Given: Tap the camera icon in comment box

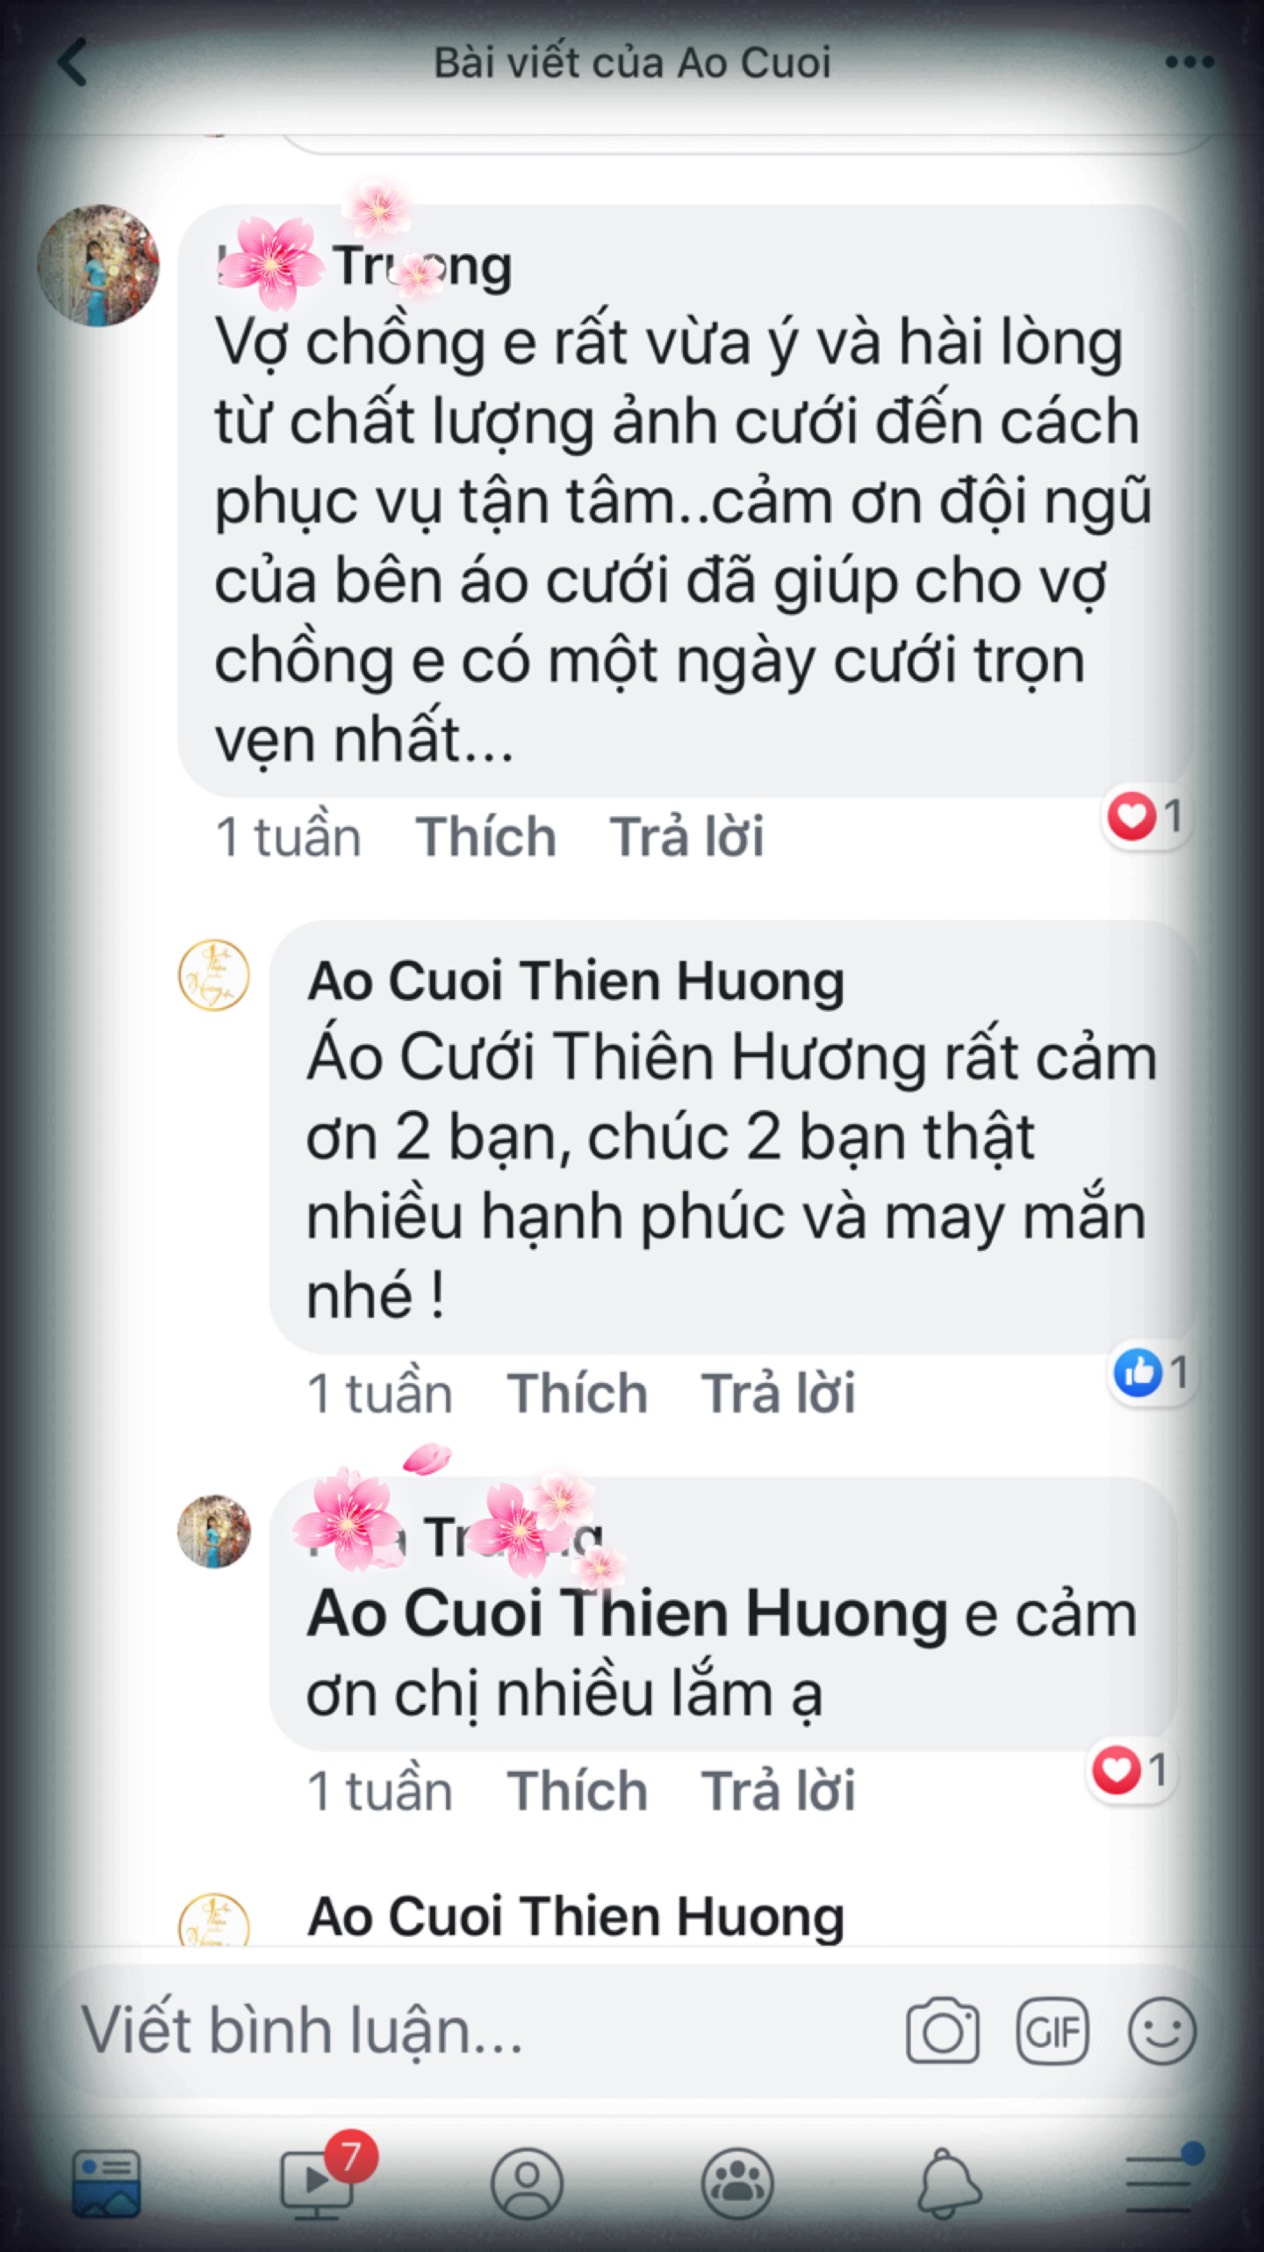Looking at the screenshot, I should tap(942, 2030).
